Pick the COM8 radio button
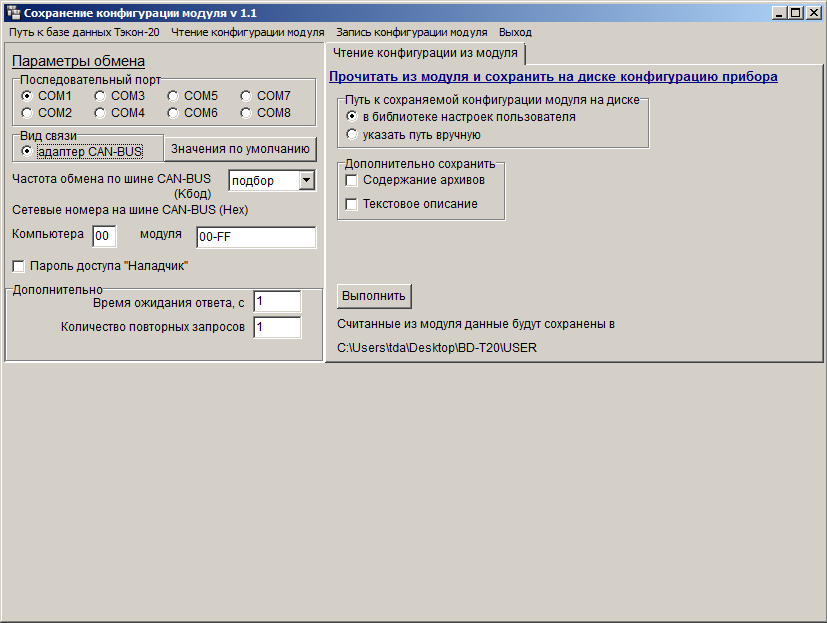 [246, 113]
